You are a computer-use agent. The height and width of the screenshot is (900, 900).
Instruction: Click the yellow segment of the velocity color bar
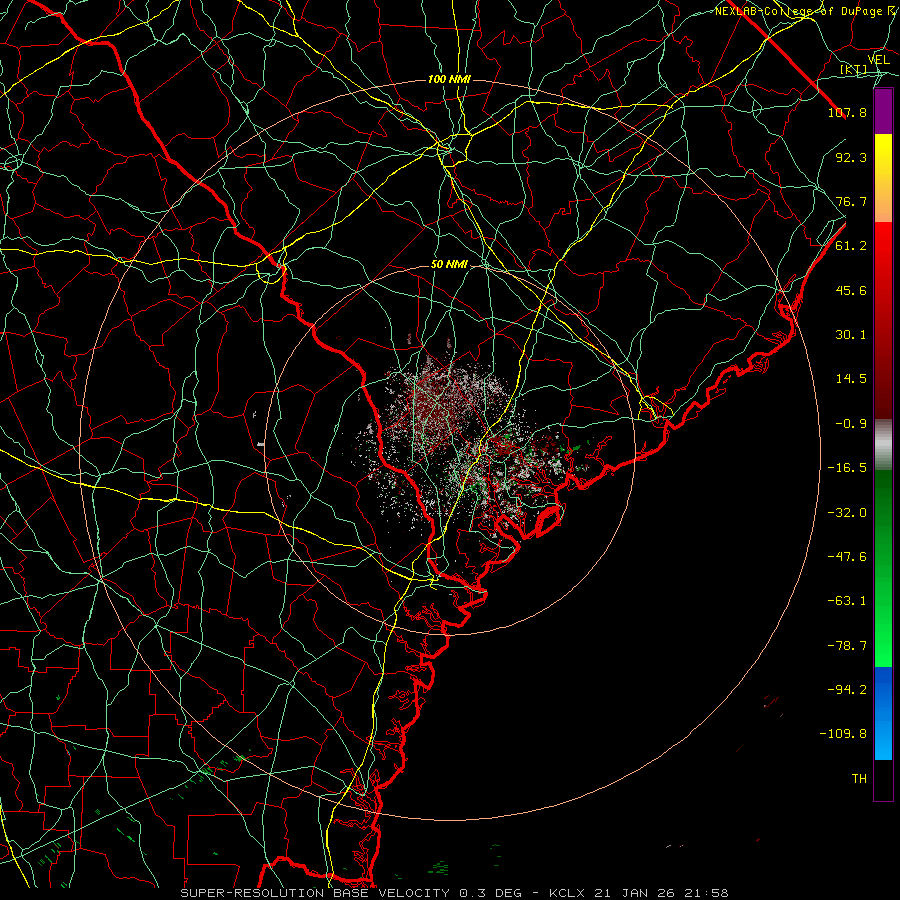883,178
